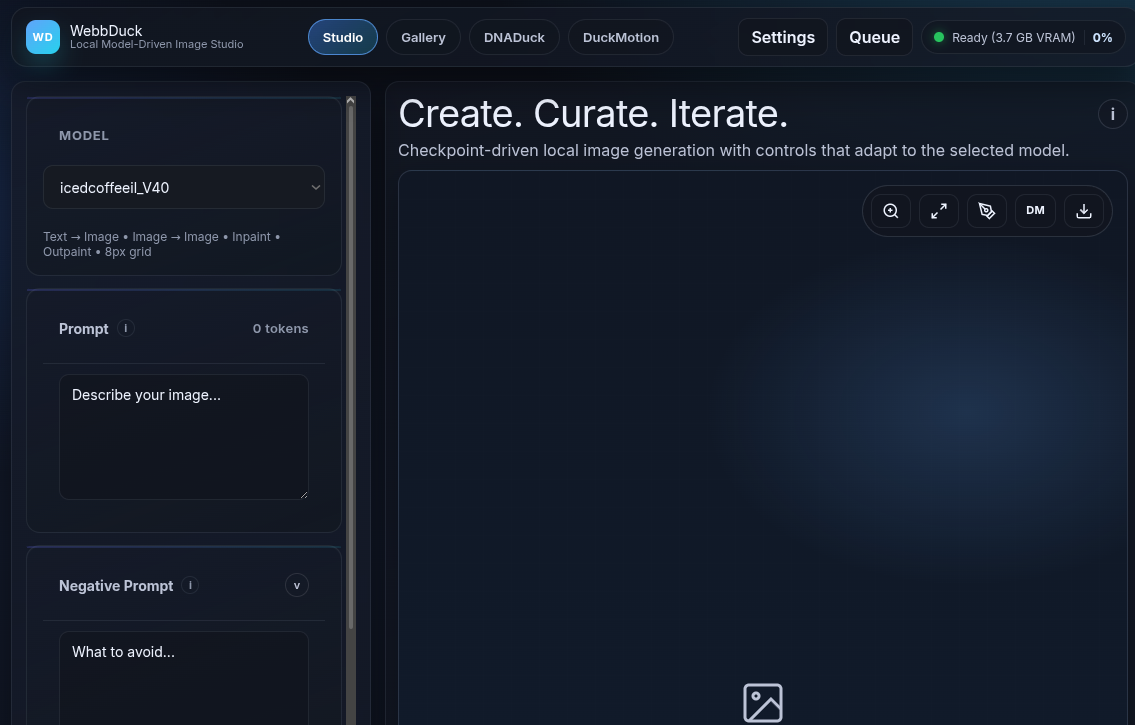Click the left panel vertical scrollbar

point(351,368)
